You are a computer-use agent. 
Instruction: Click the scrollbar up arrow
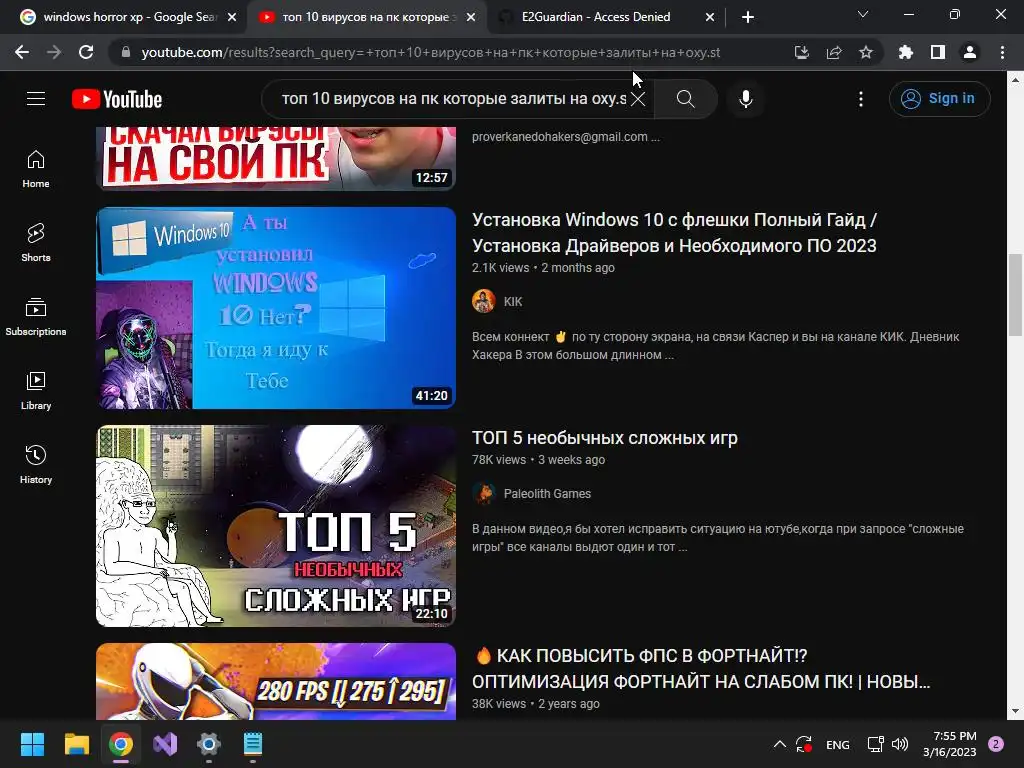point(1015,80)
